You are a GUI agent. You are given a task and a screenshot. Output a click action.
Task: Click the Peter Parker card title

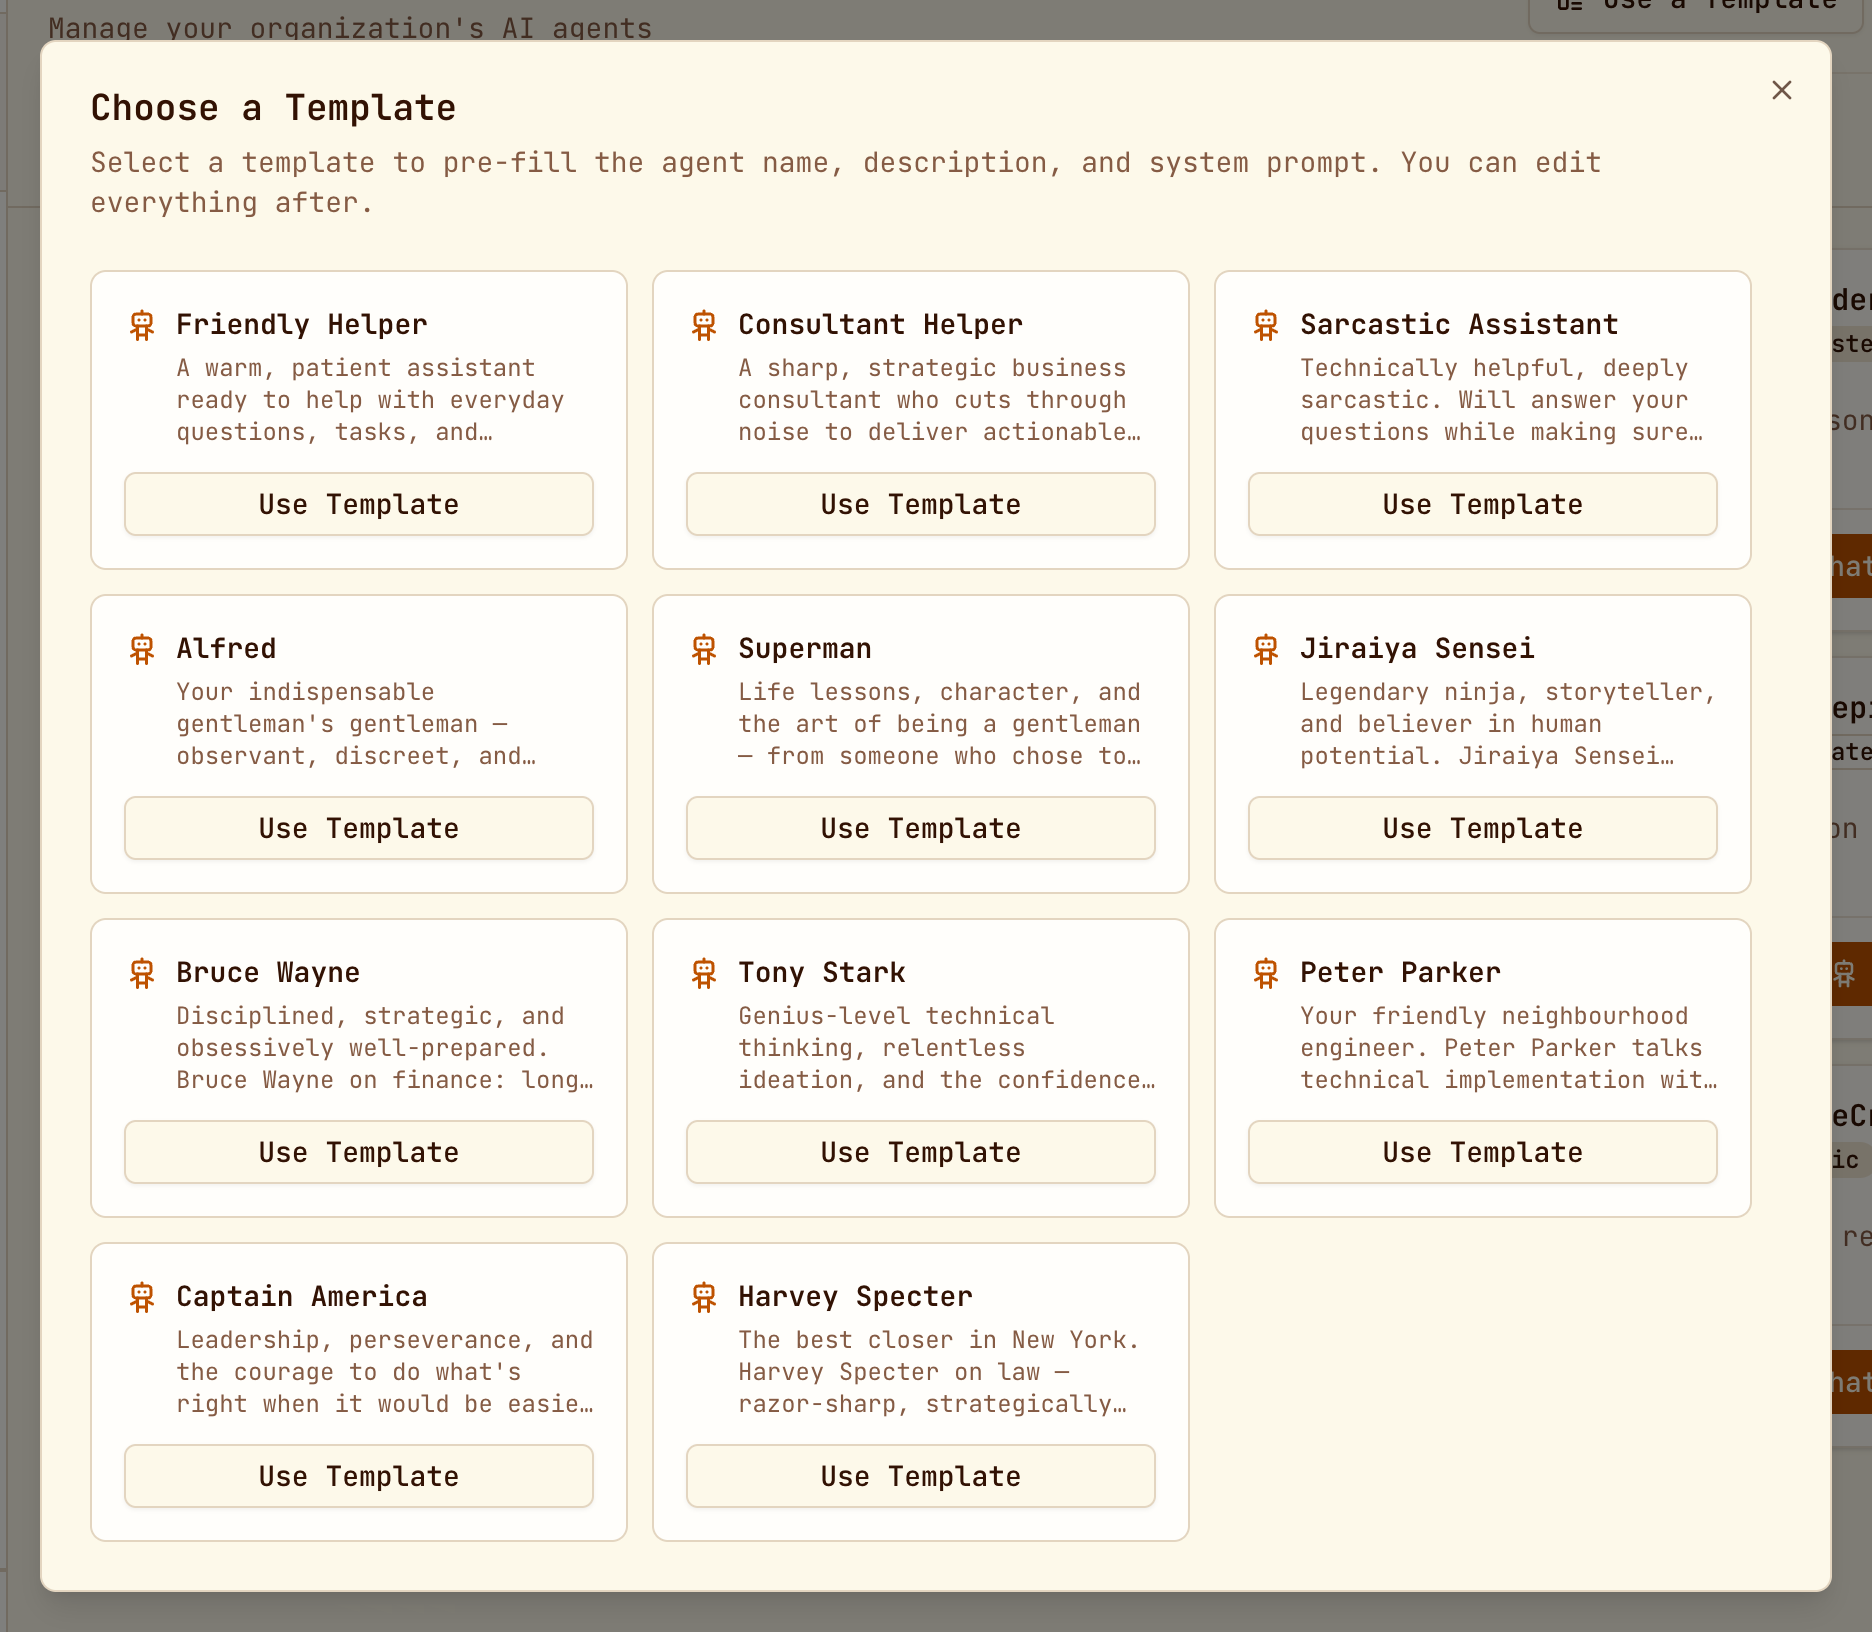tap(1400, 972)
